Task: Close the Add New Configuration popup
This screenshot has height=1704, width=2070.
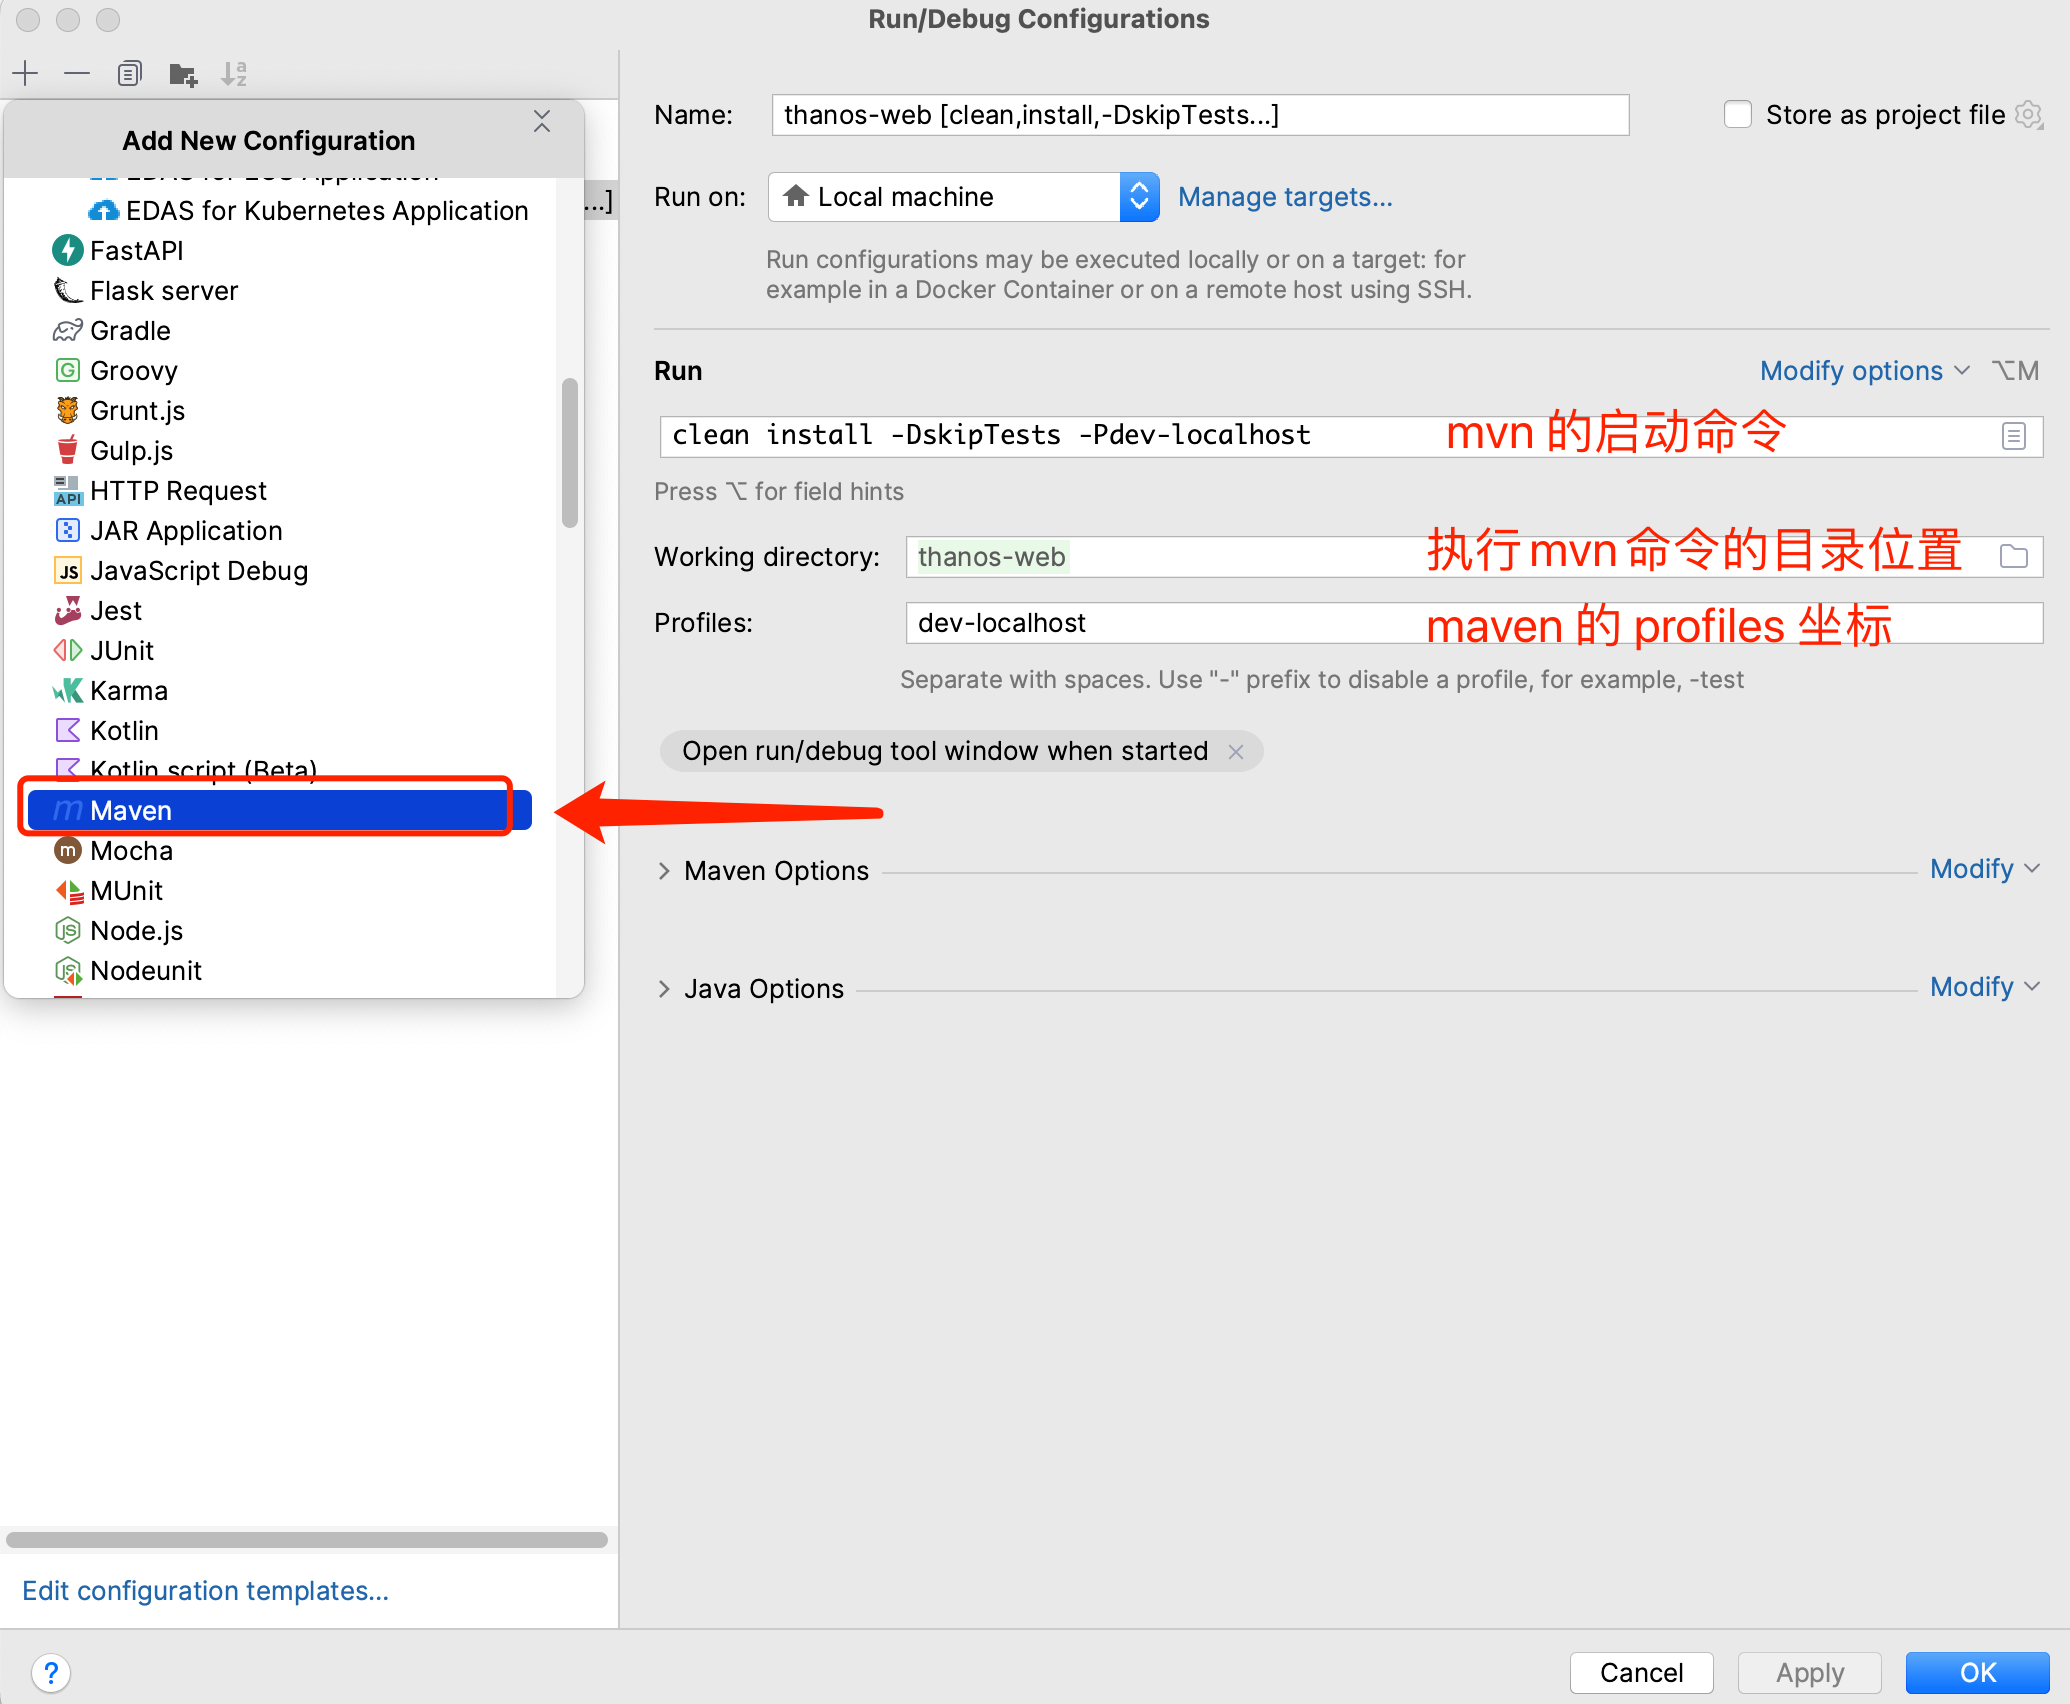Action: click(x=542, y=122)
